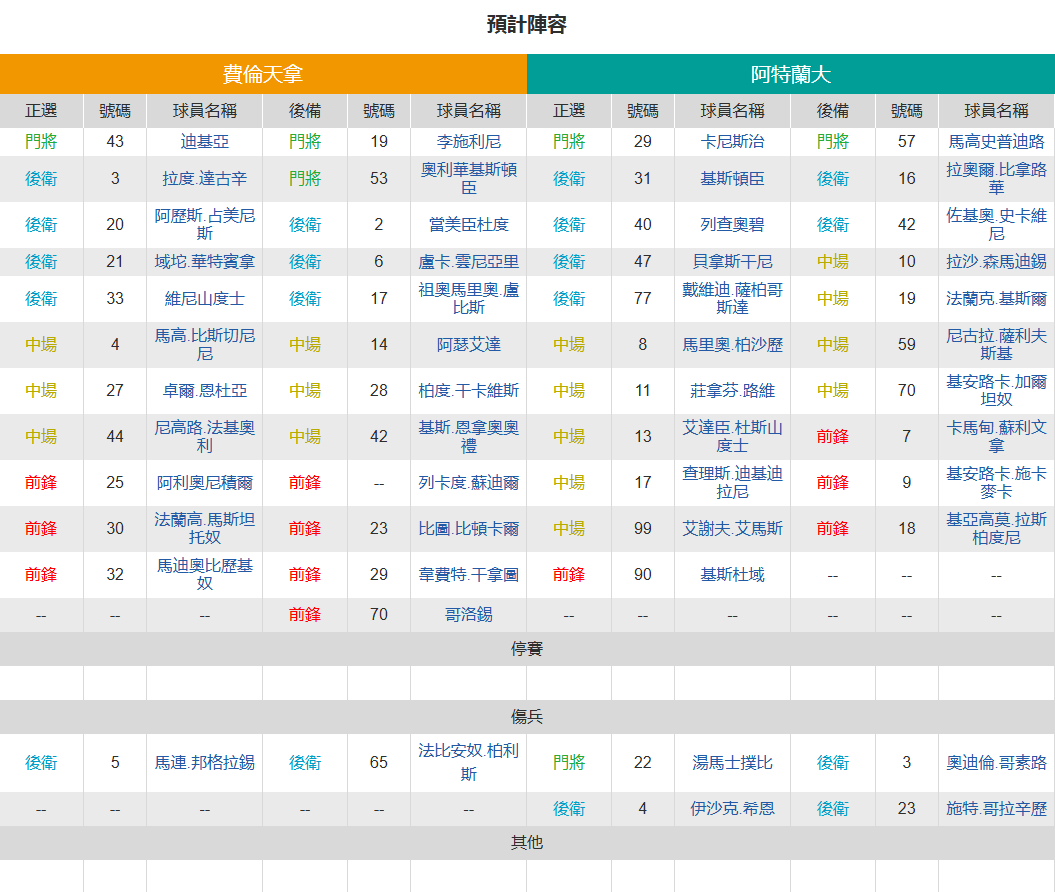Click Atalanta forward 基斯杜域
The image size is (1055, 892).
point(732,575)
